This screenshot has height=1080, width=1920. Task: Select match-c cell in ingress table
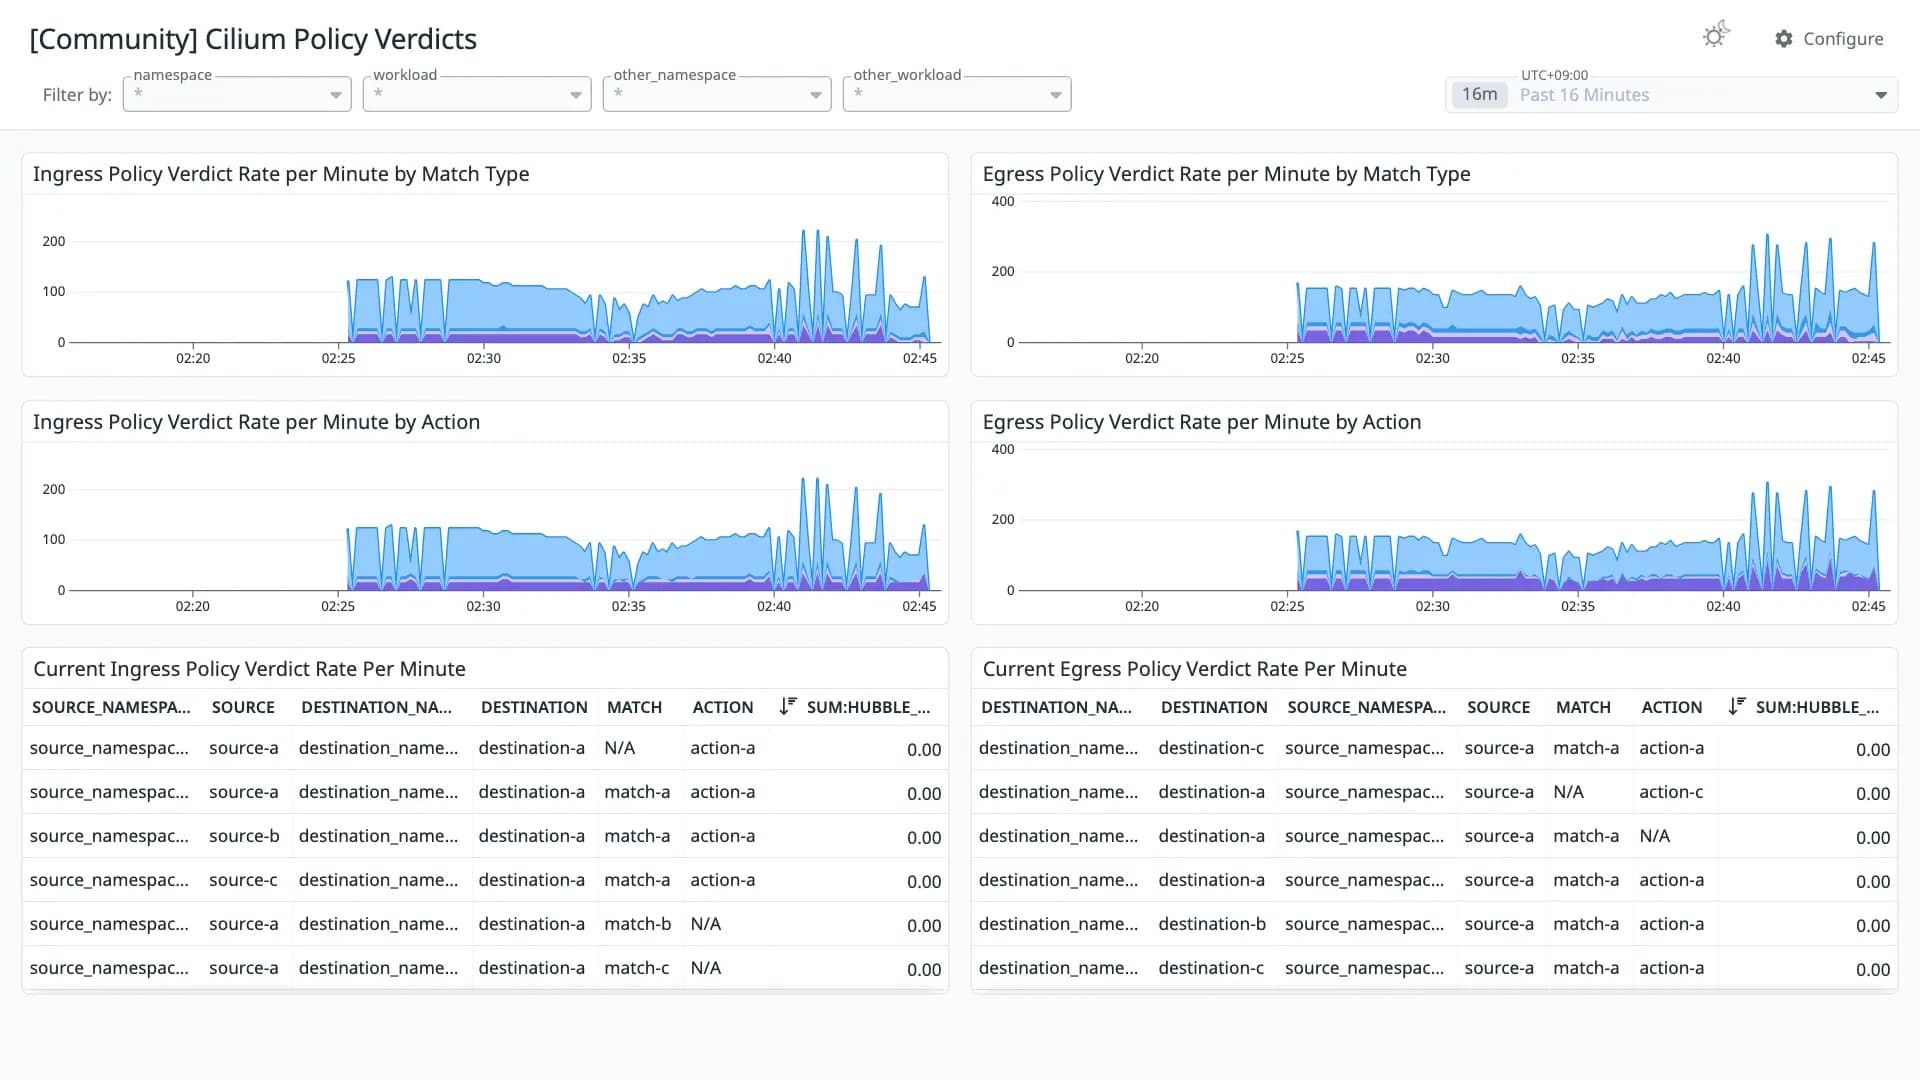point(637,968)
